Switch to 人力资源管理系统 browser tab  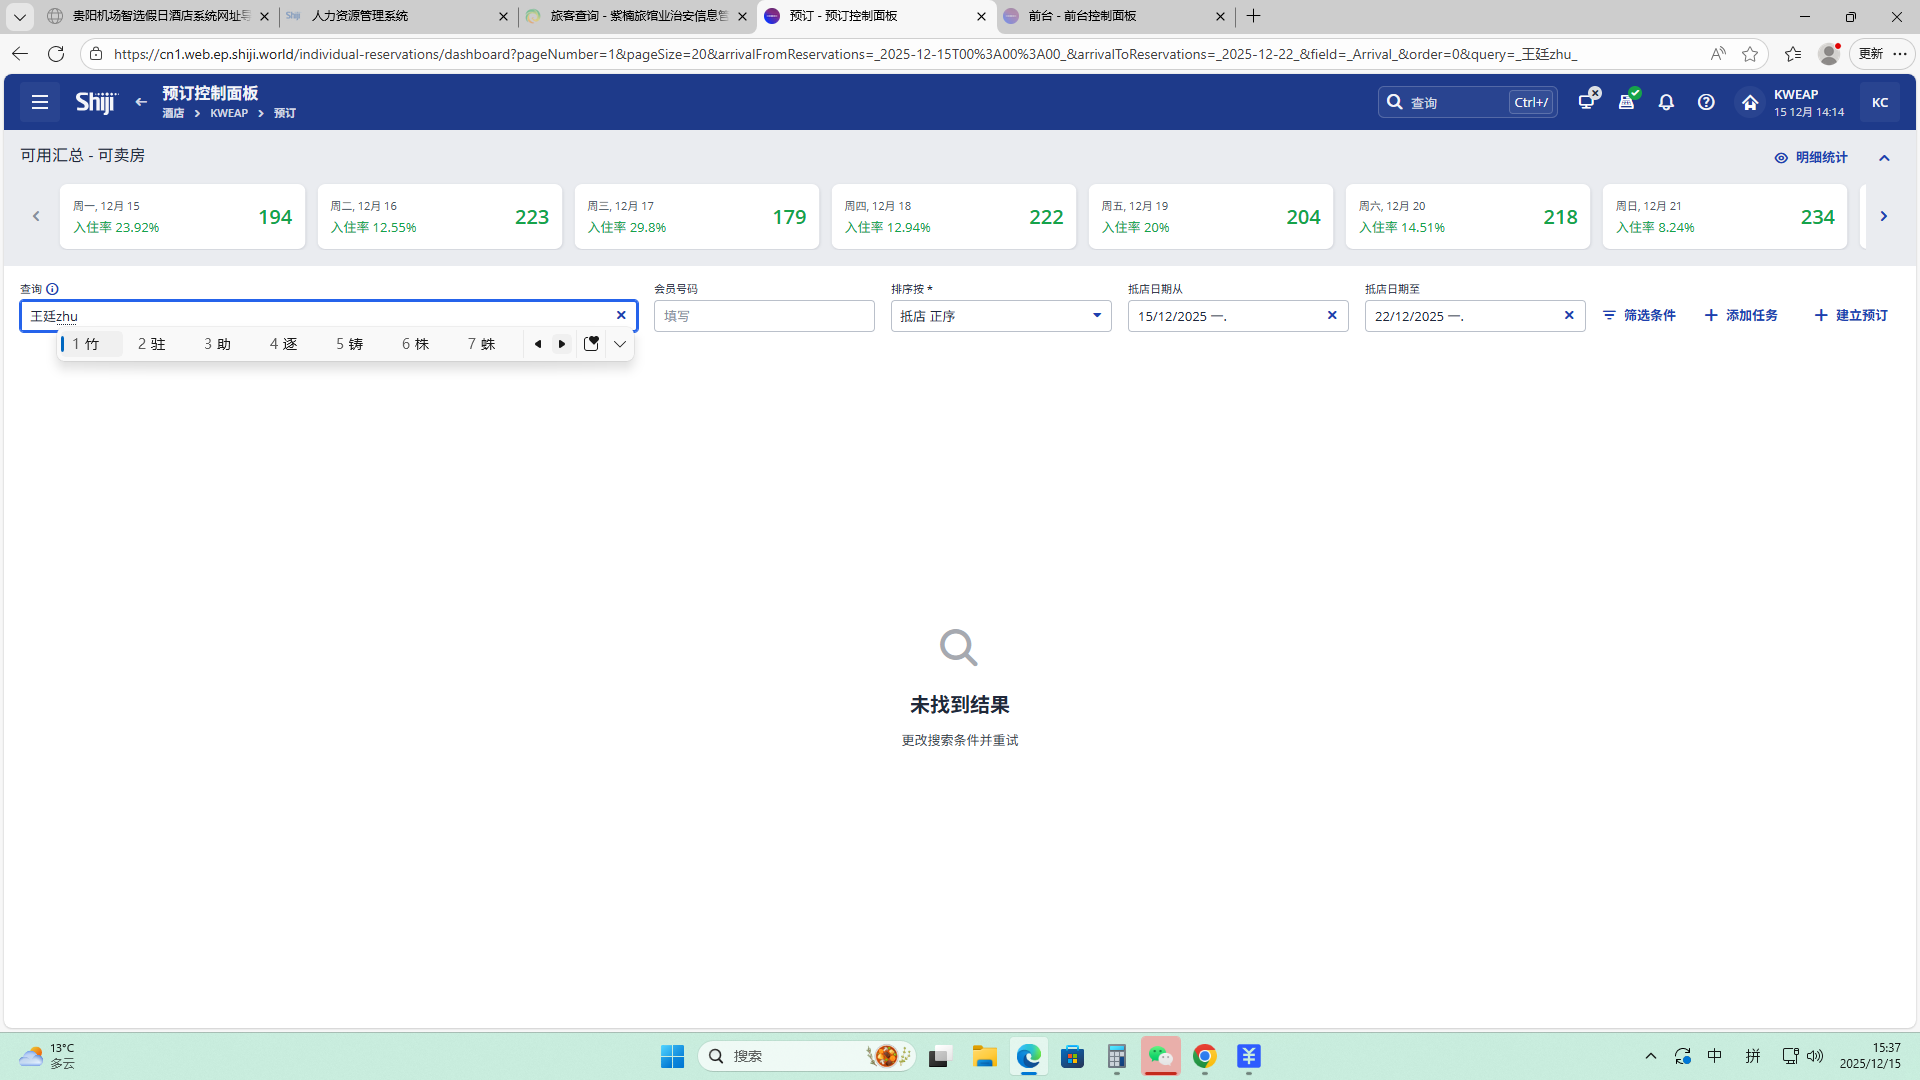(396, 16)
